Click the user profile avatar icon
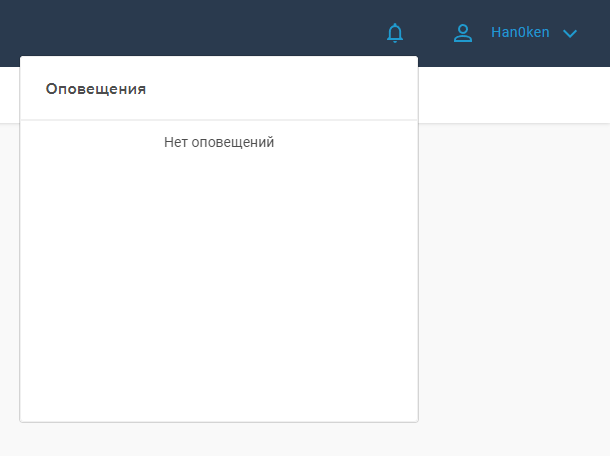This screenshot has width=610, height=456. click(x=463, y=33)
